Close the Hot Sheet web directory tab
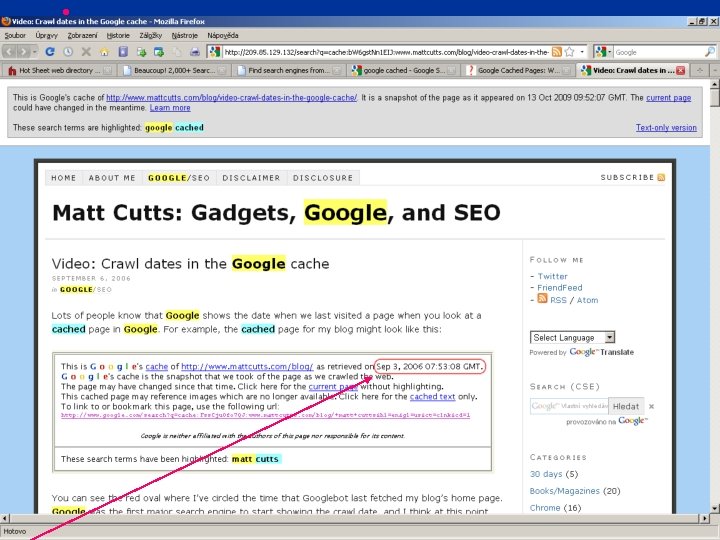 pyautogui.click(x=107, y=70)
